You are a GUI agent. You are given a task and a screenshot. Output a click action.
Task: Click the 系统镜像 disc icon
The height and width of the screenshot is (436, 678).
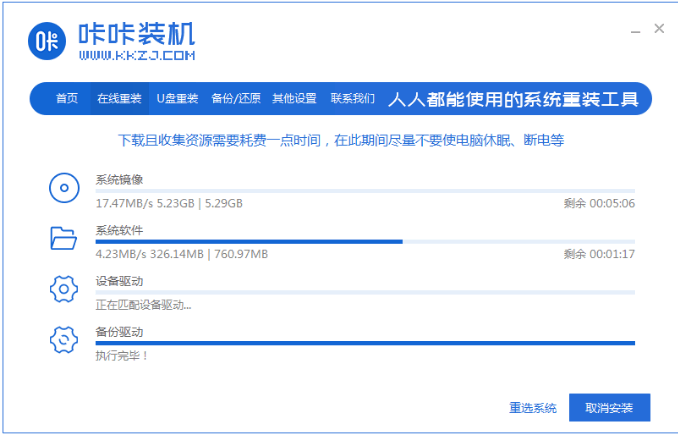click(64, 188)
